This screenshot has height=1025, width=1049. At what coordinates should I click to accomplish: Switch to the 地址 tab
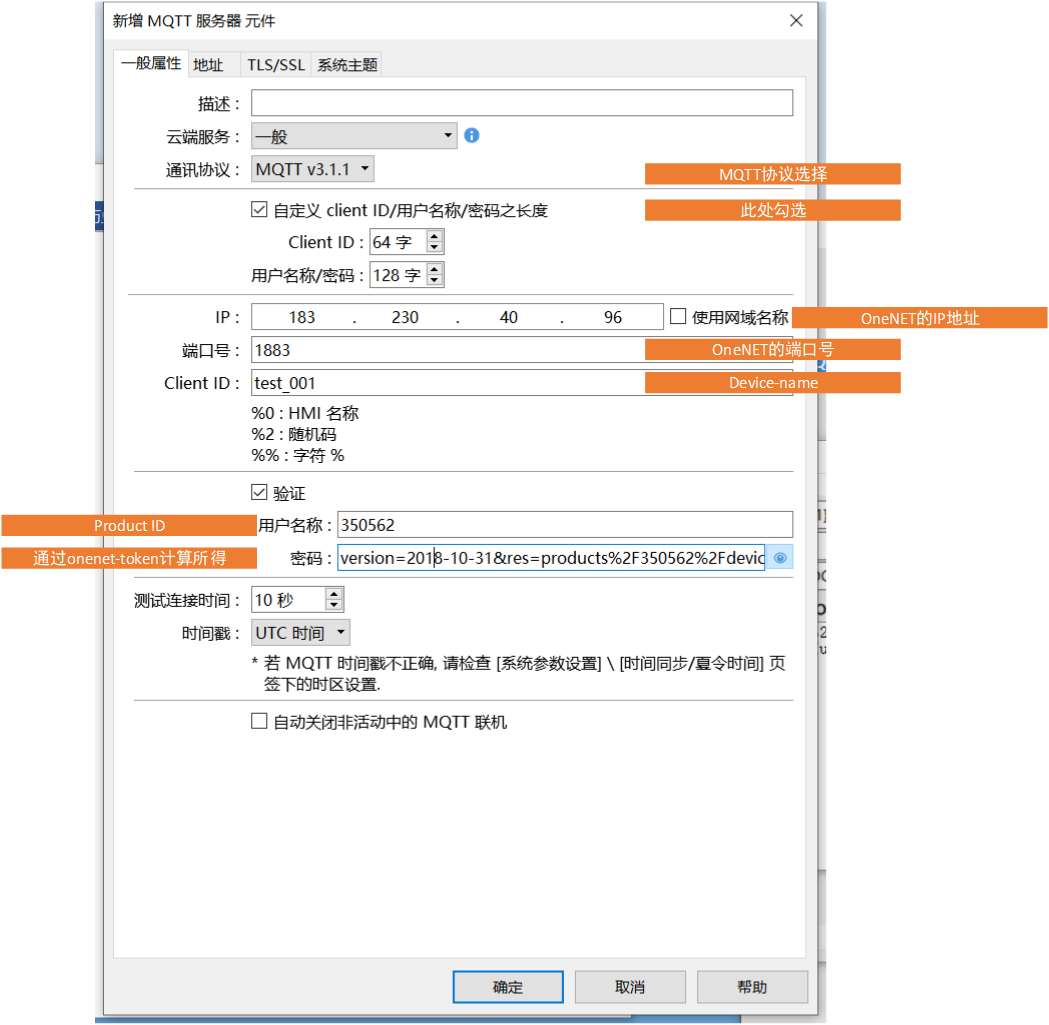[x=208, y=65]
